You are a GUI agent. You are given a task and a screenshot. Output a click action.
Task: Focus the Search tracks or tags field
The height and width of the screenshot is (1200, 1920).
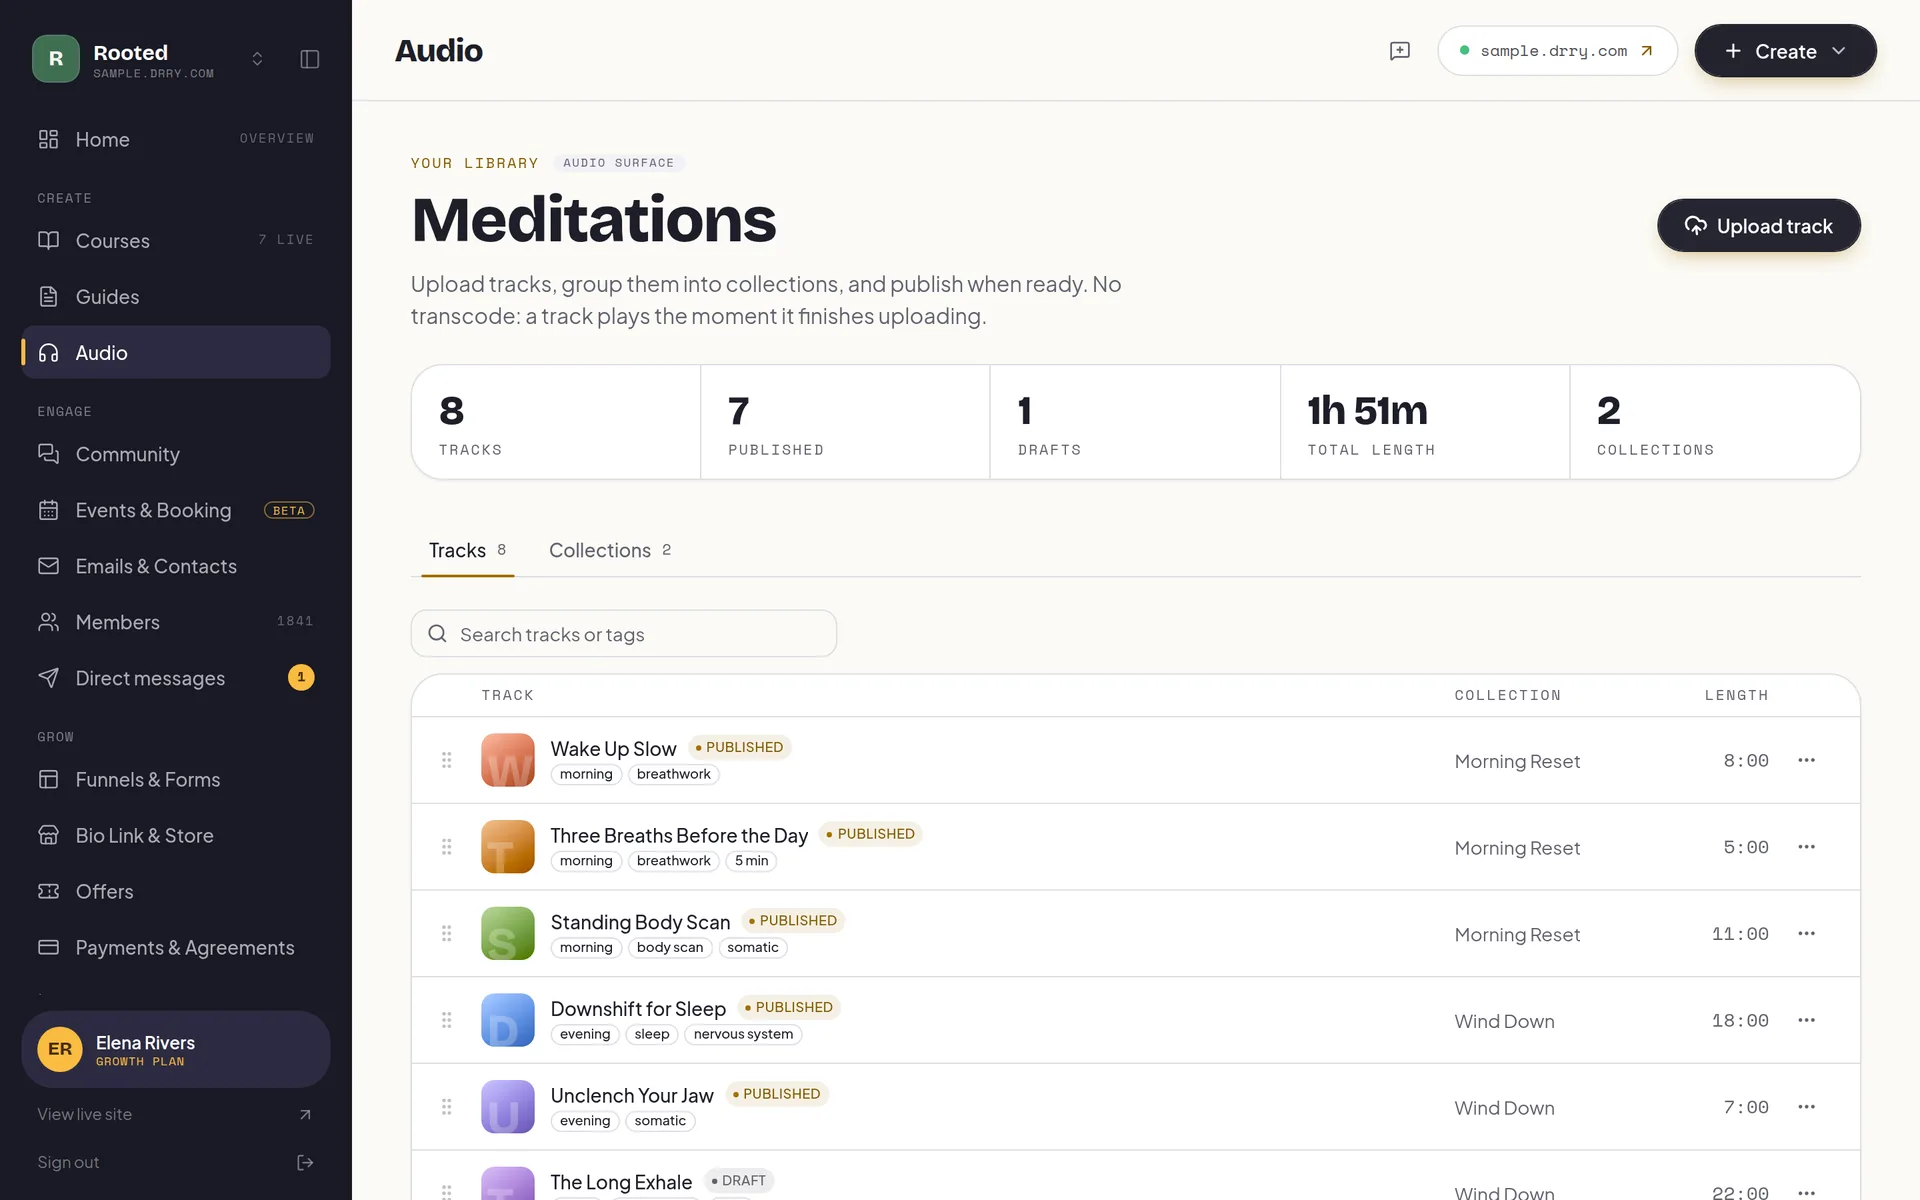tap(624, 634)
